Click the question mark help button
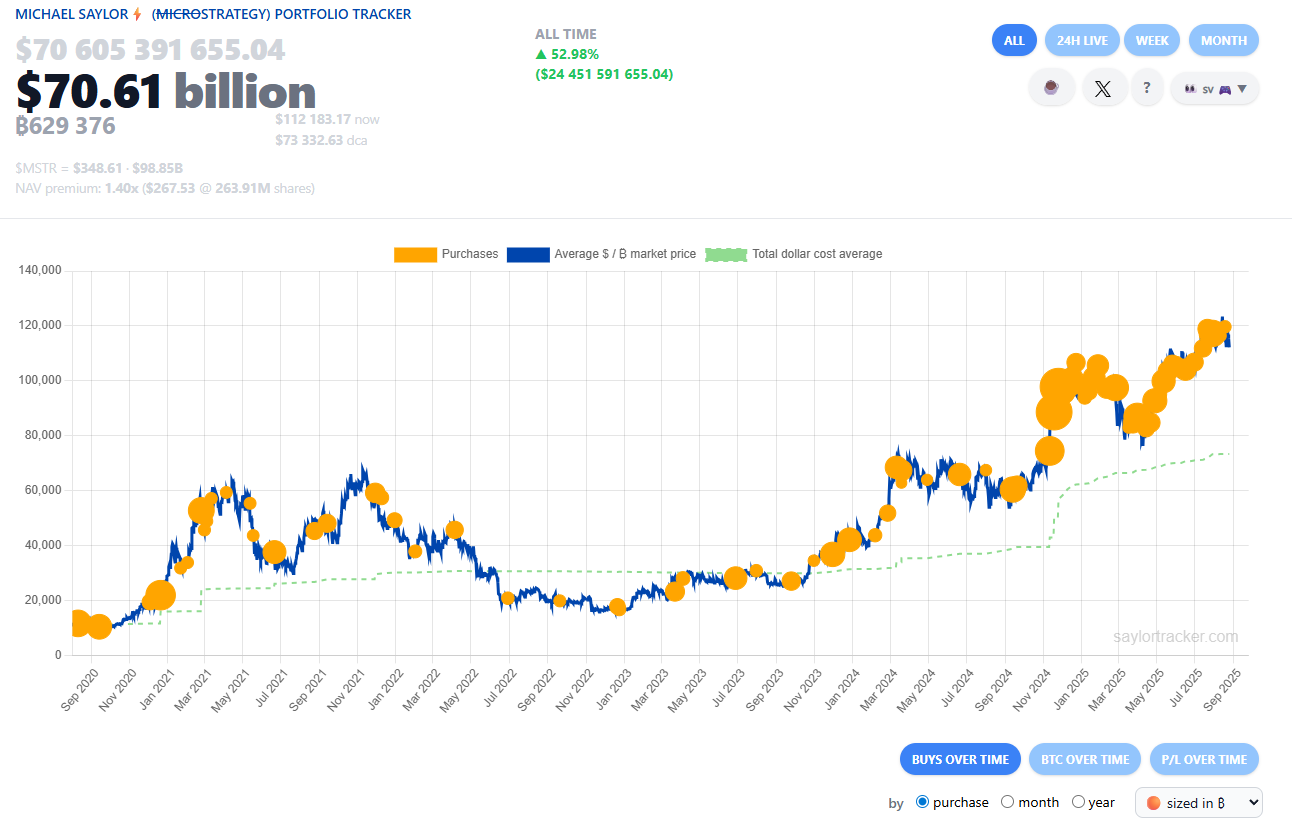This screenshot has height=832, width=1292. tap(1147, 88)
